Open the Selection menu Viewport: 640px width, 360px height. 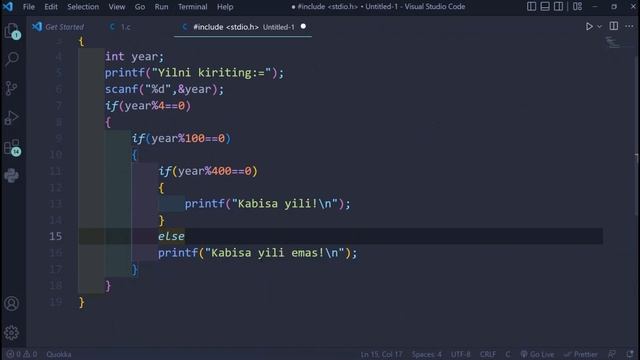click(83, 7)
